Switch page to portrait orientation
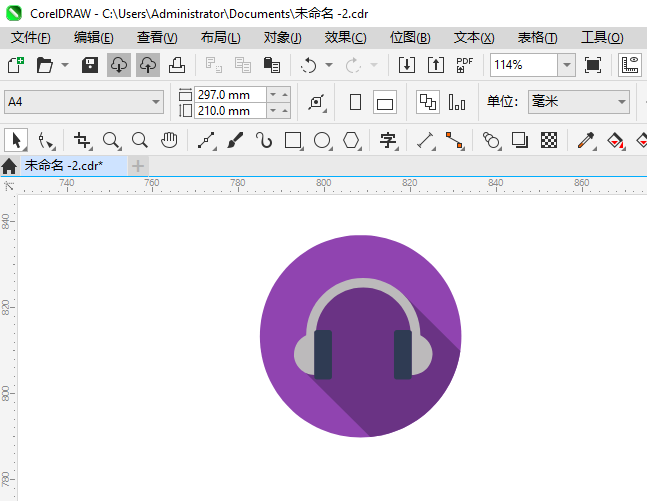This screenshot has height=501, width=647. coord(355,102)
